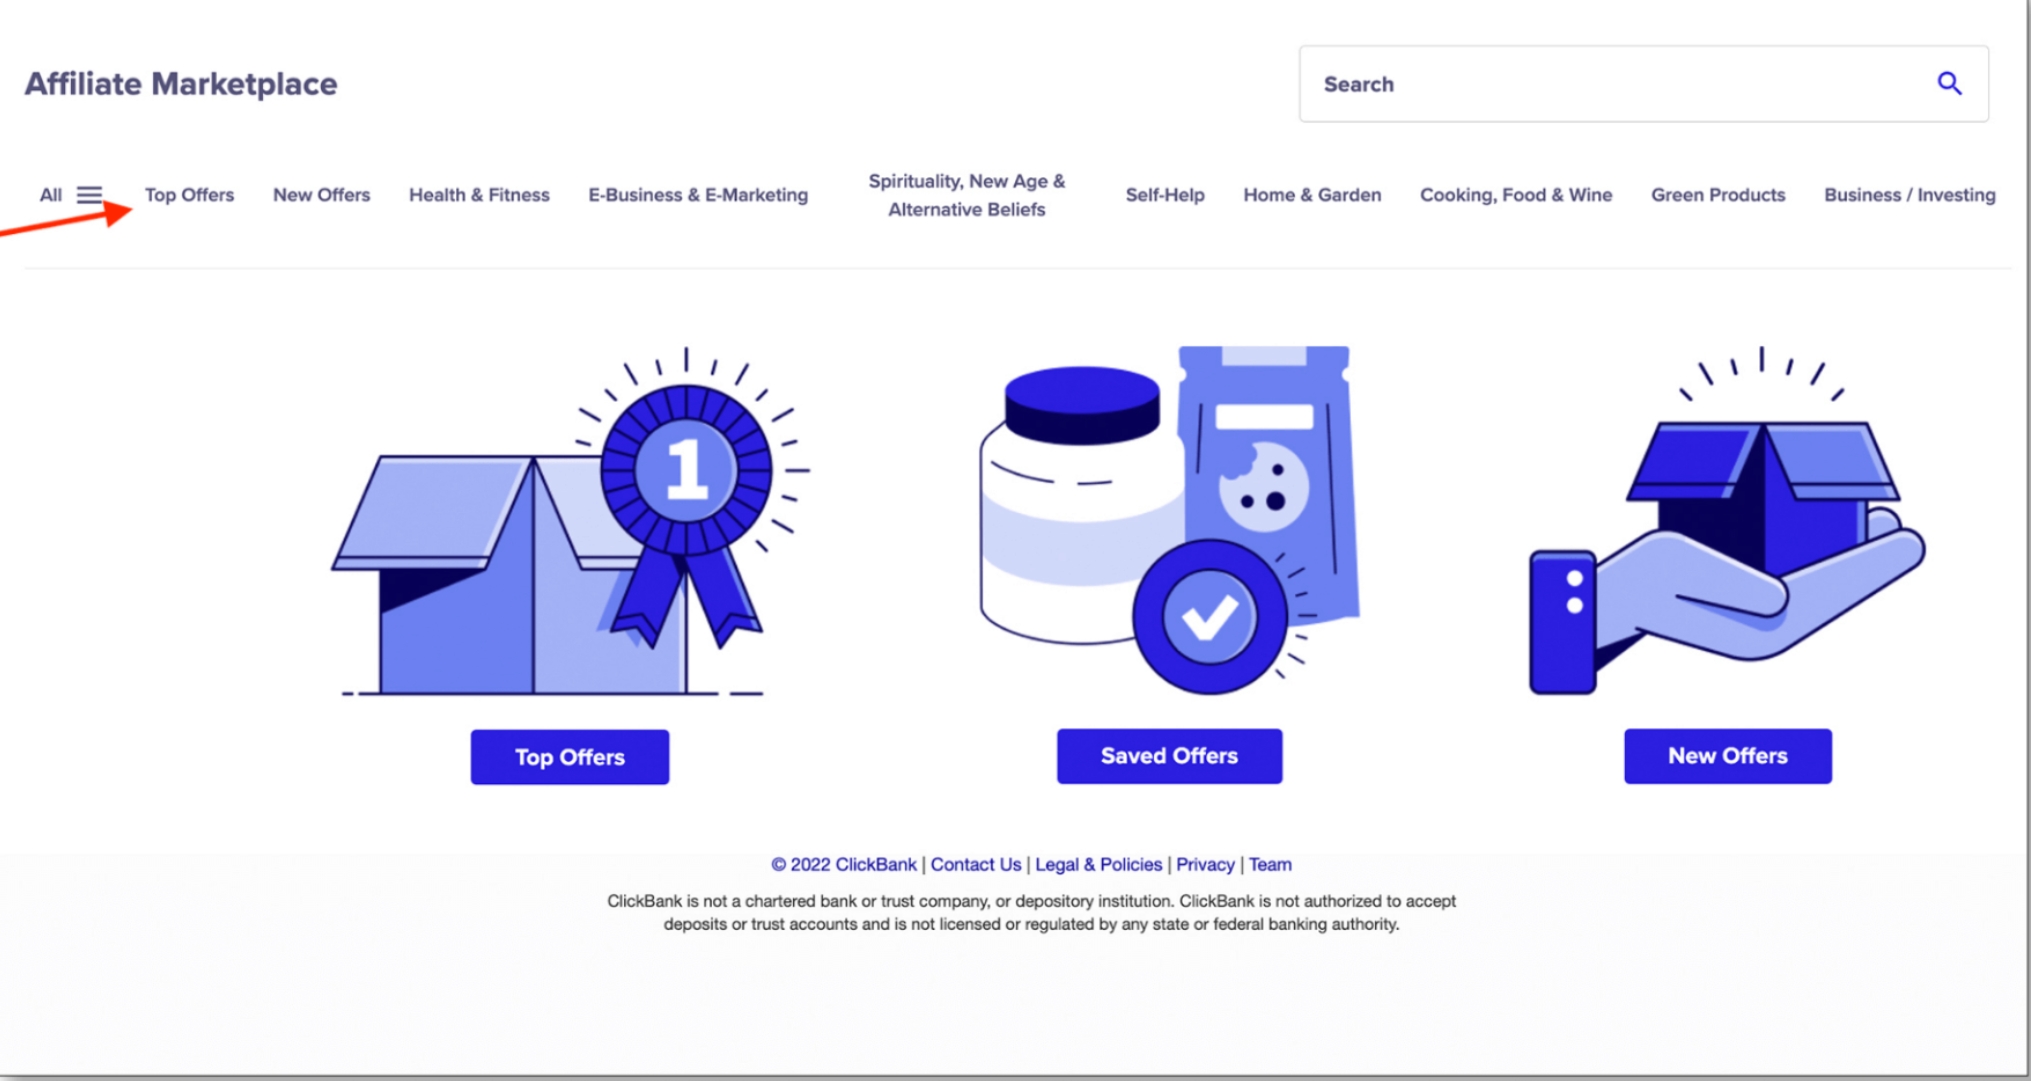Open the Health & Fitness category

(479, 195)
